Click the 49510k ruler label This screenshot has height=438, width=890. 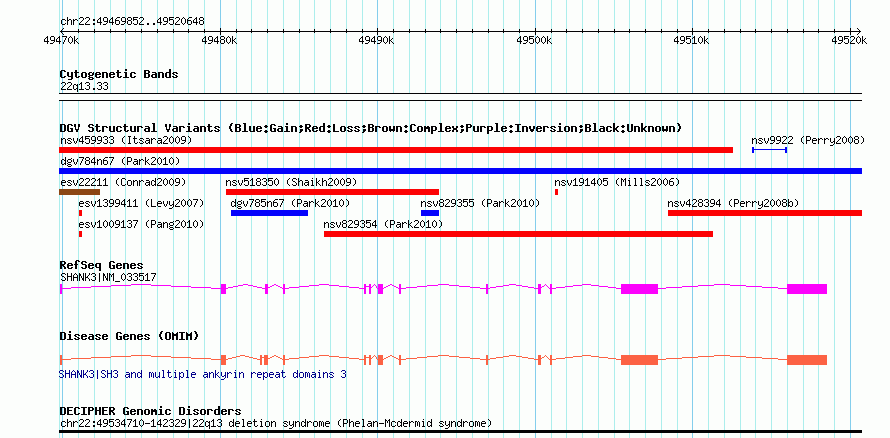point(691,40)
